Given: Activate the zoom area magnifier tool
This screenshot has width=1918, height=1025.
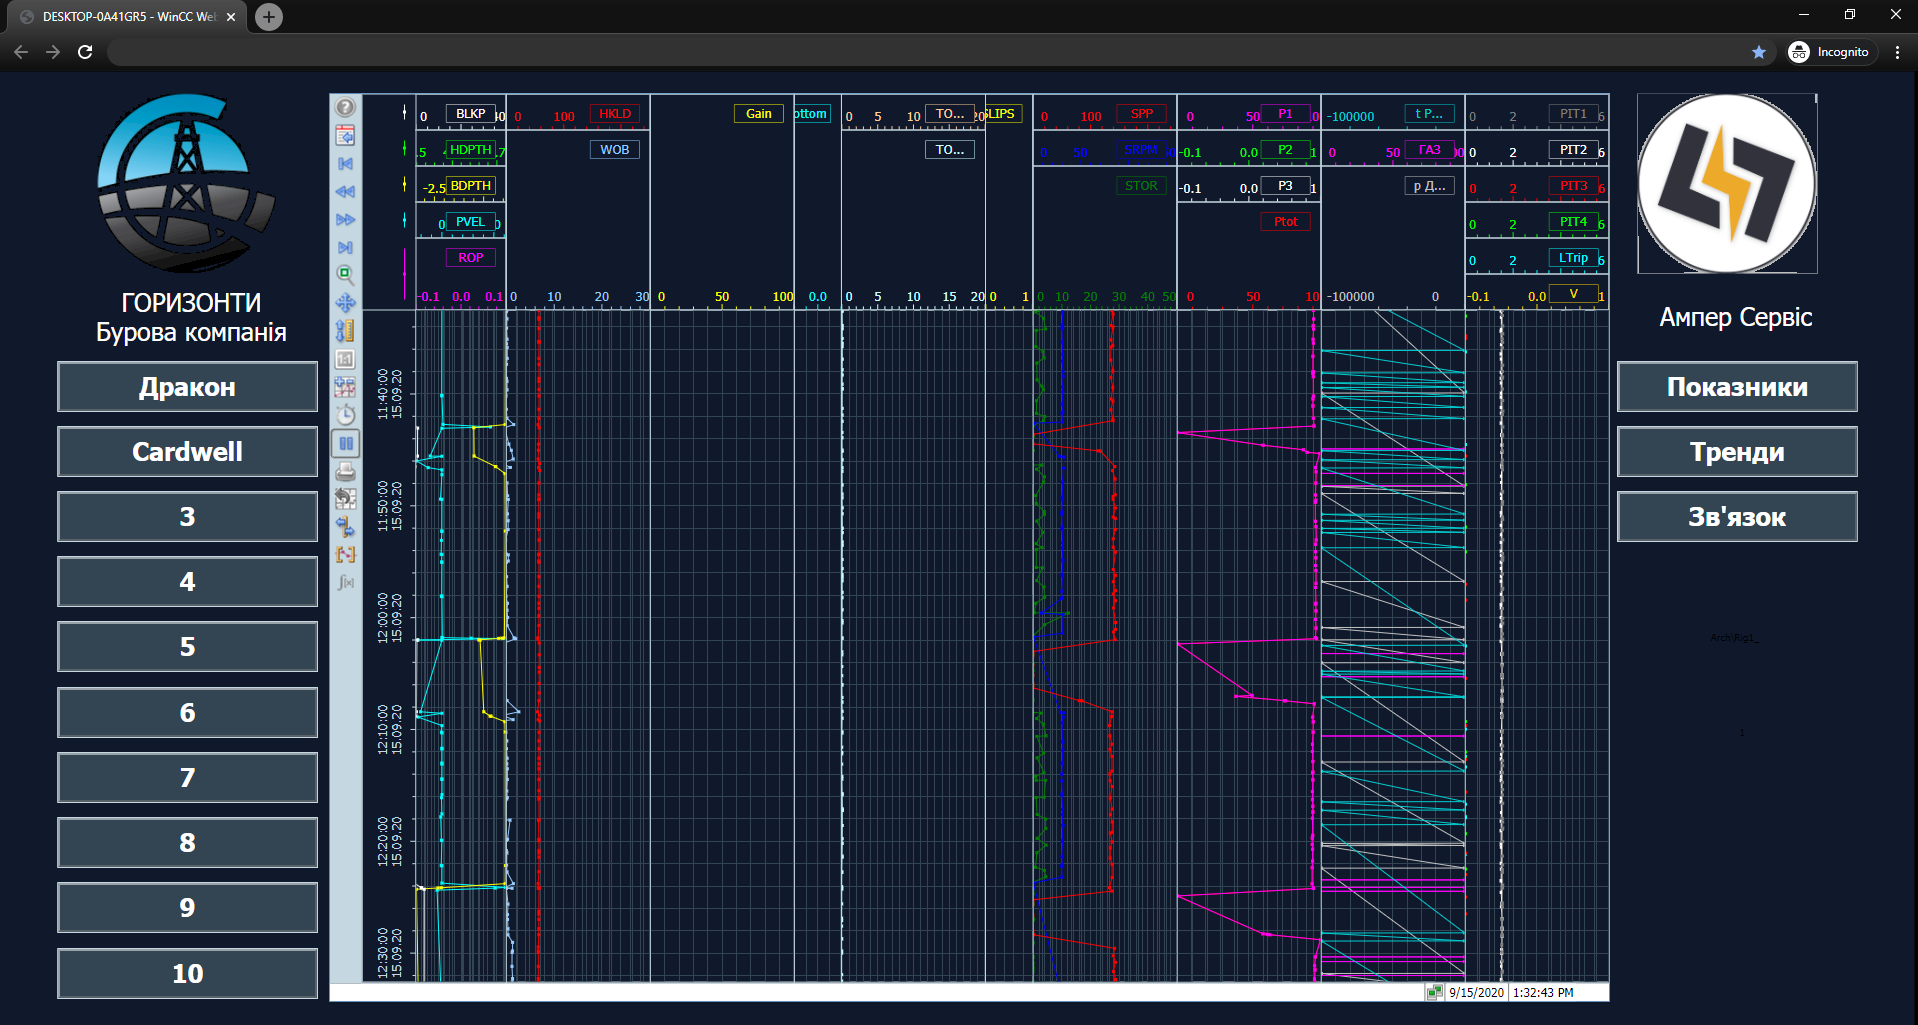Looking at the screenshot, I should coord(345,274).
